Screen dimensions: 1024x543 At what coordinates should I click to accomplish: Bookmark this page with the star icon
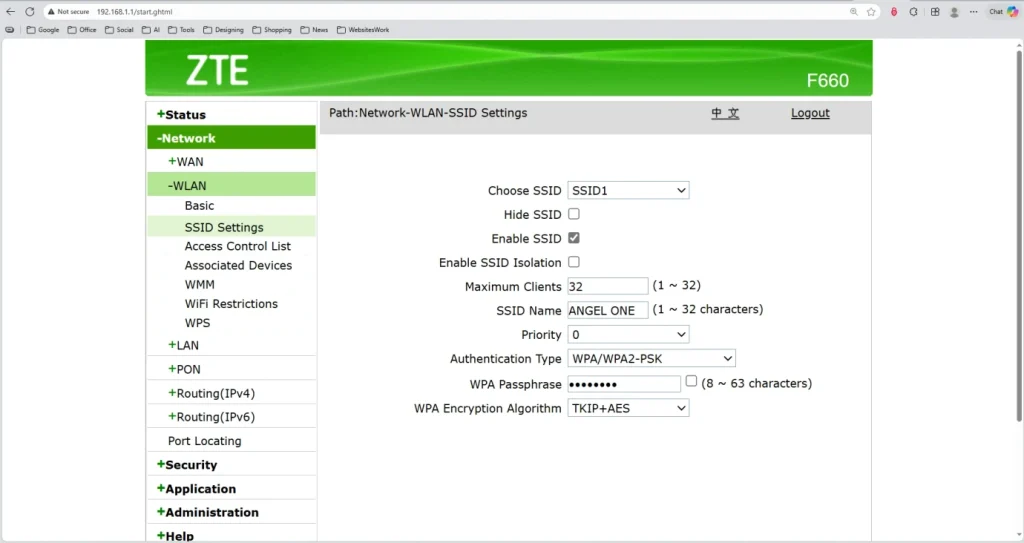871,11
